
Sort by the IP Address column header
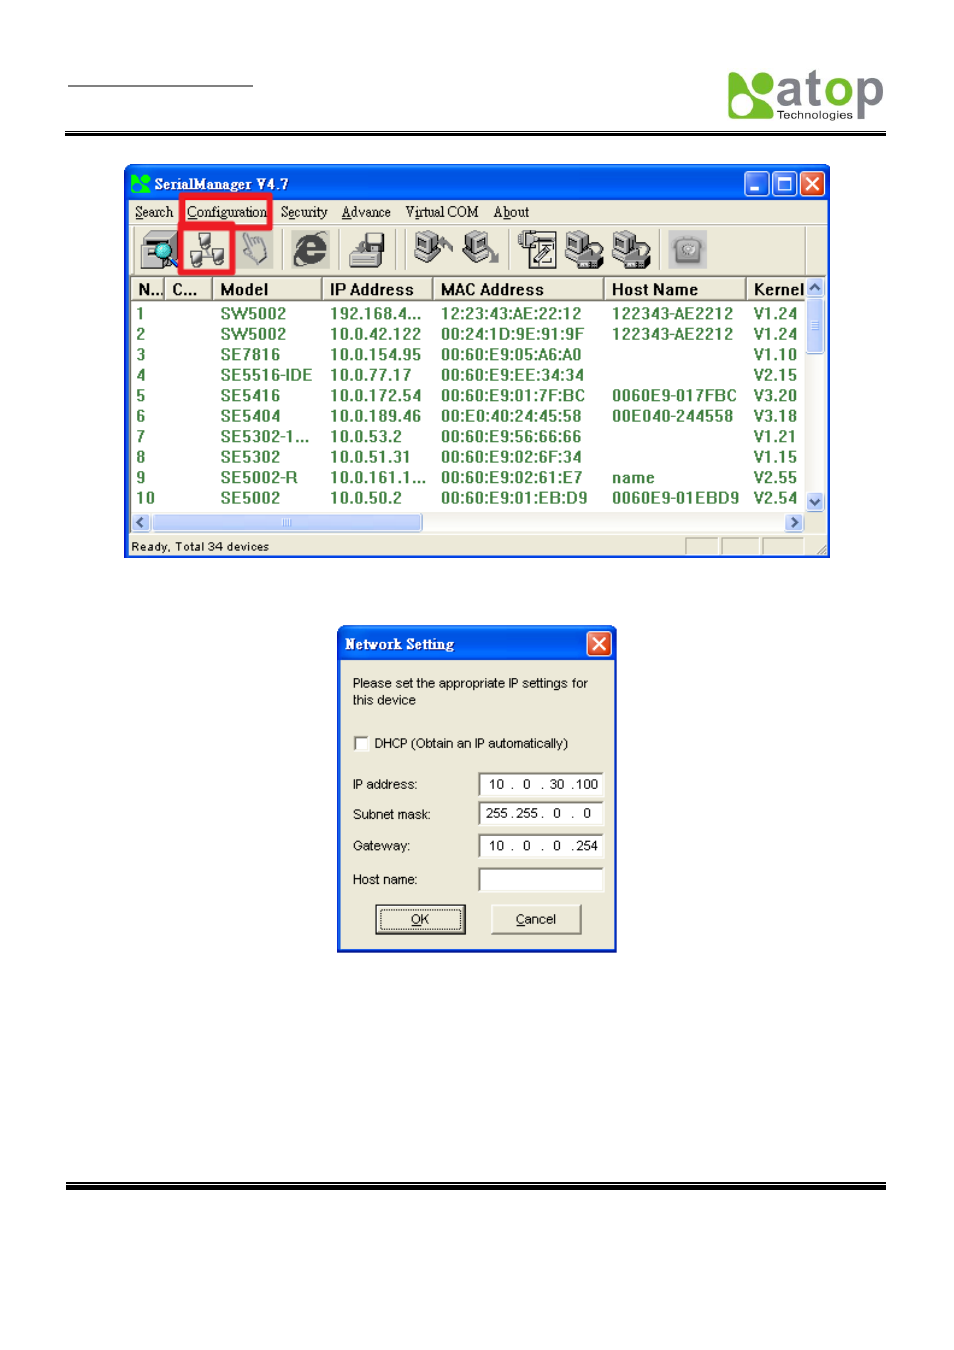coord(377,289)
